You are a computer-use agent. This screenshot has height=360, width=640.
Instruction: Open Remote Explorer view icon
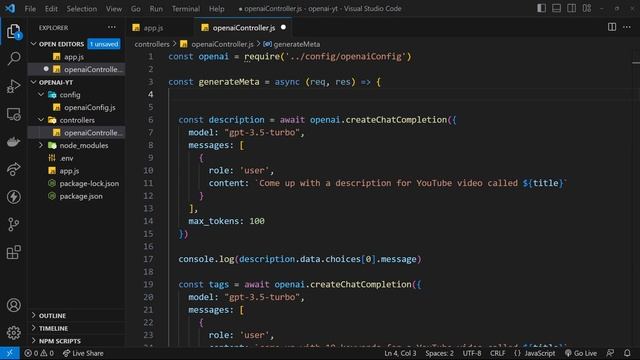(x=13, y=114)
